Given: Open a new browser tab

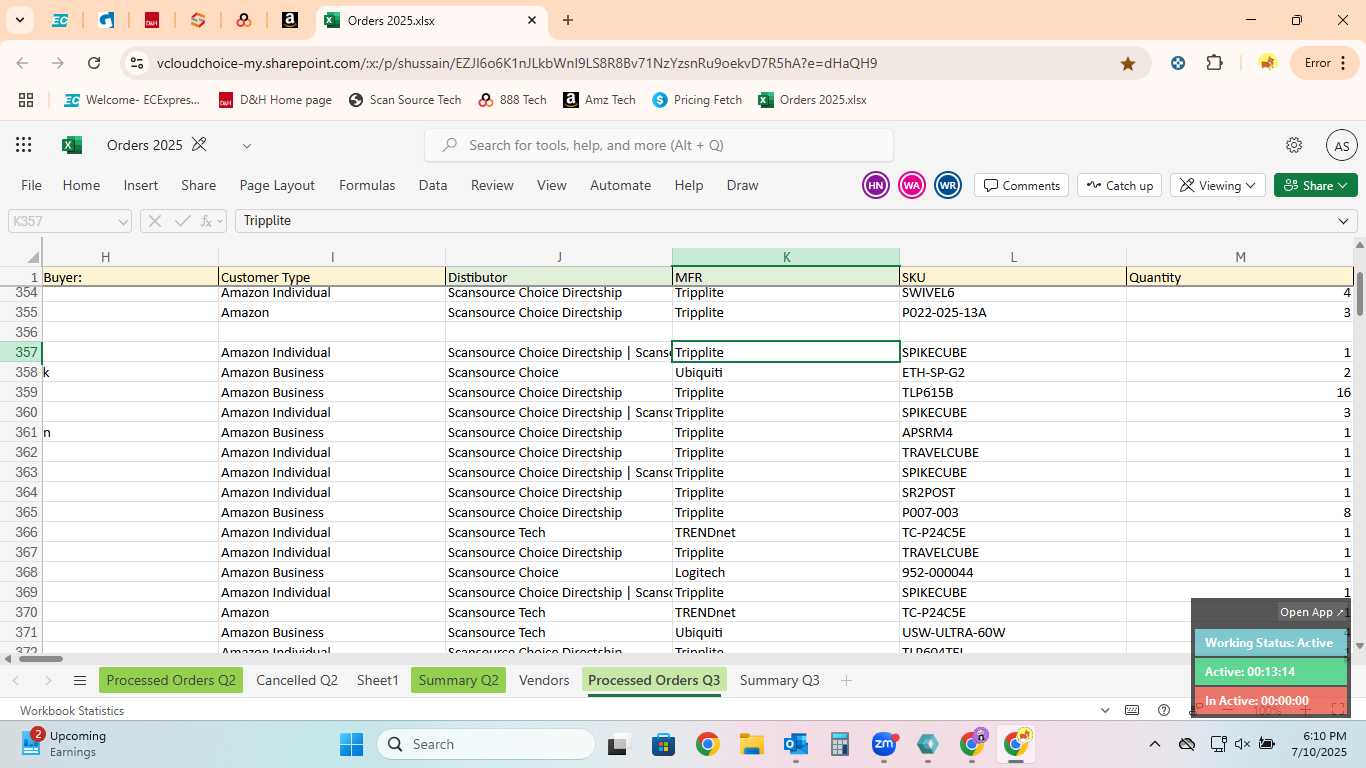Looking at the screenshot, I should click(568, 20).
